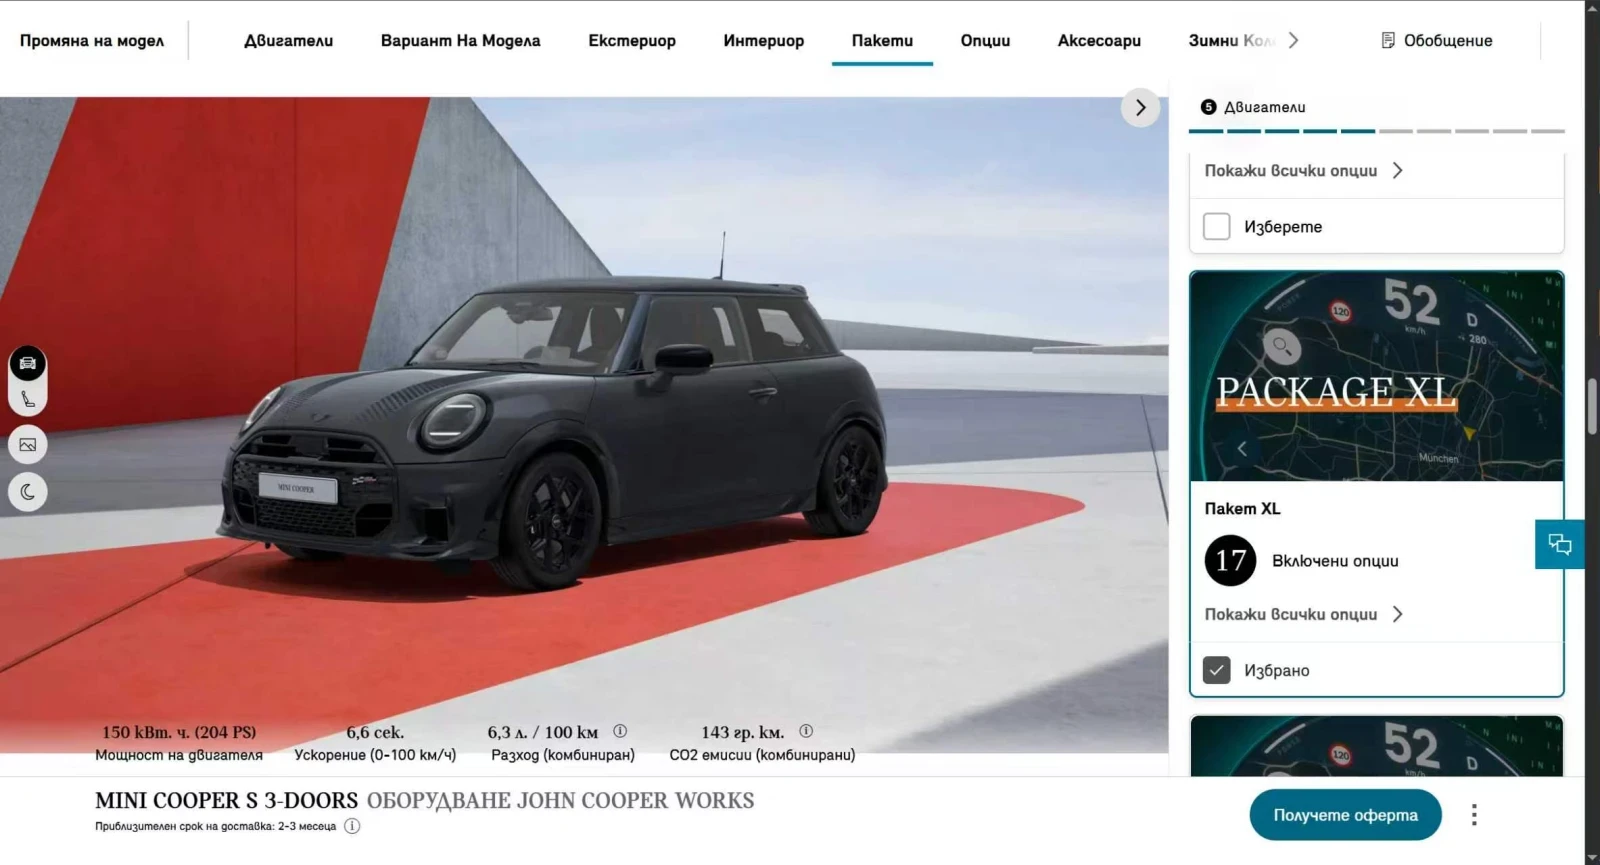
Task: Tick the Изберете checkbox
Action: [1217, 227]
